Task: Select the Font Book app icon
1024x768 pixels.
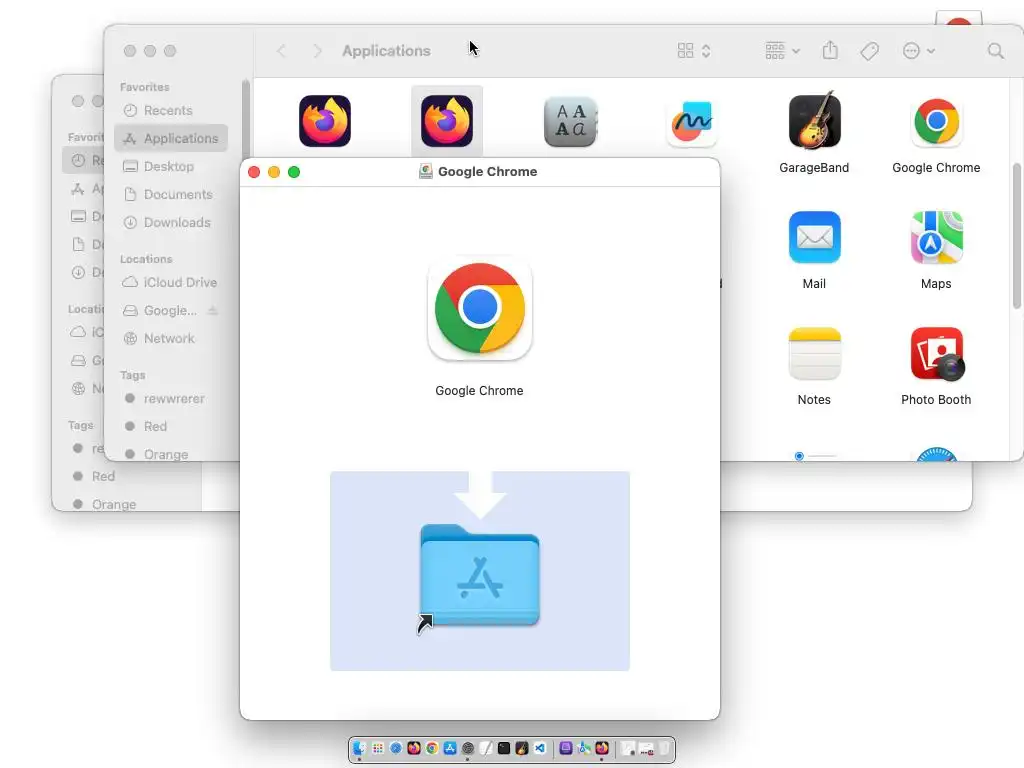Action: click(570, 121)
